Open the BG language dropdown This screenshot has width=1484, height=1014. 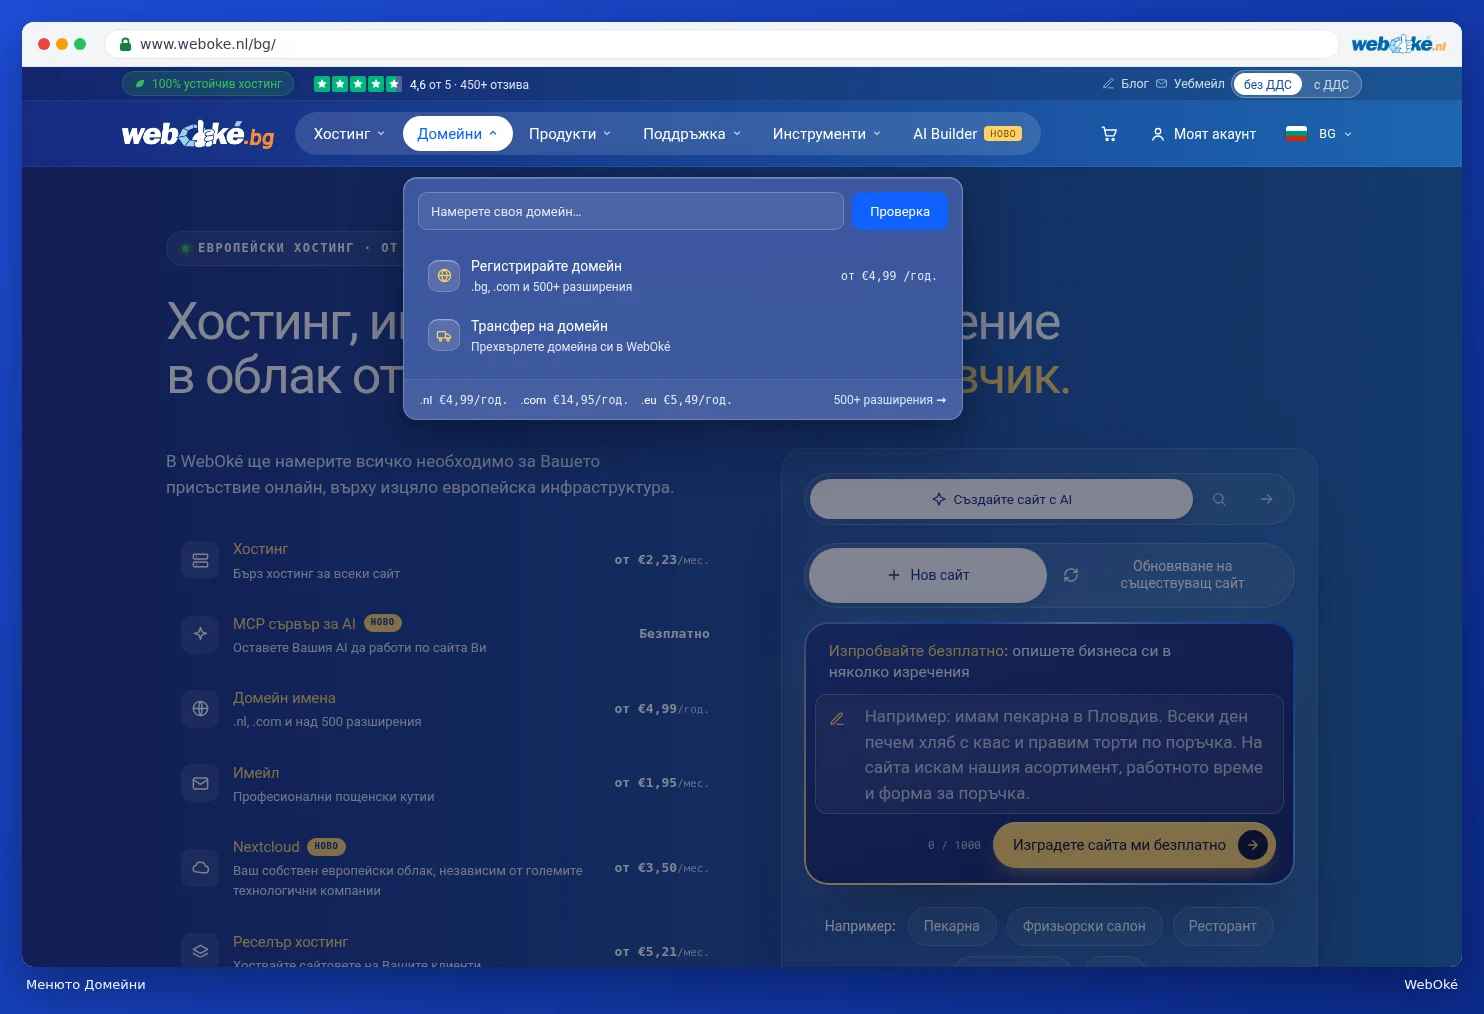click(x=1335, y=134)
